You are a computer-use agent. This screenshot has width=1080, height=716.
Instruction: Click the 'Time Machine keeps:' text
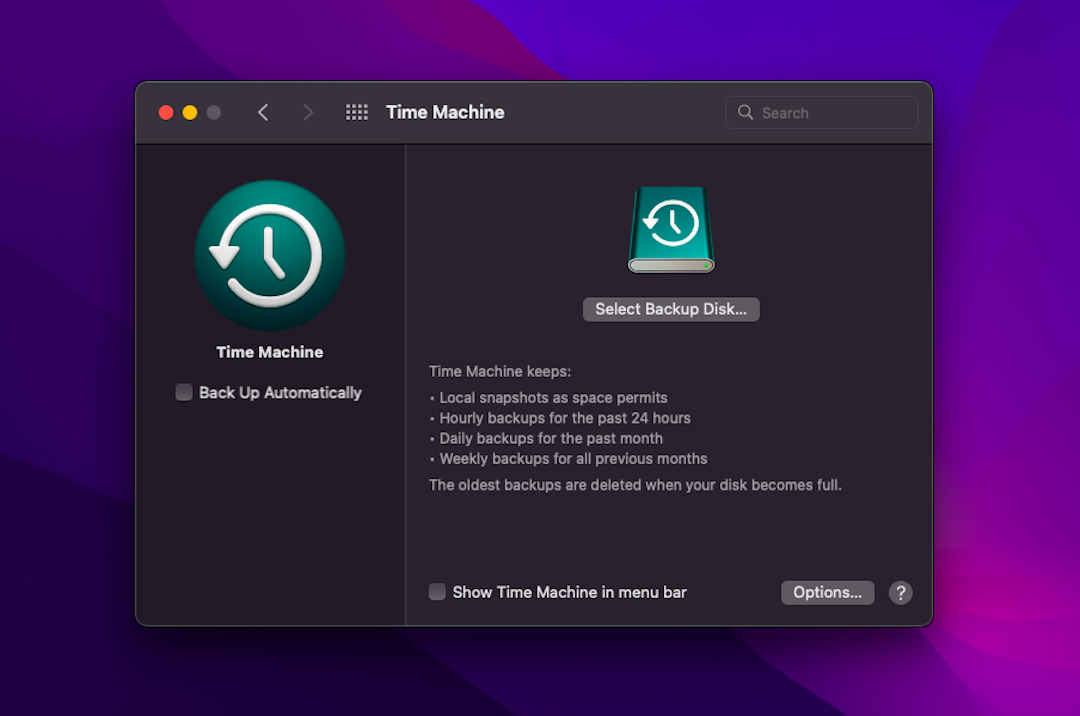coord(500,372)
